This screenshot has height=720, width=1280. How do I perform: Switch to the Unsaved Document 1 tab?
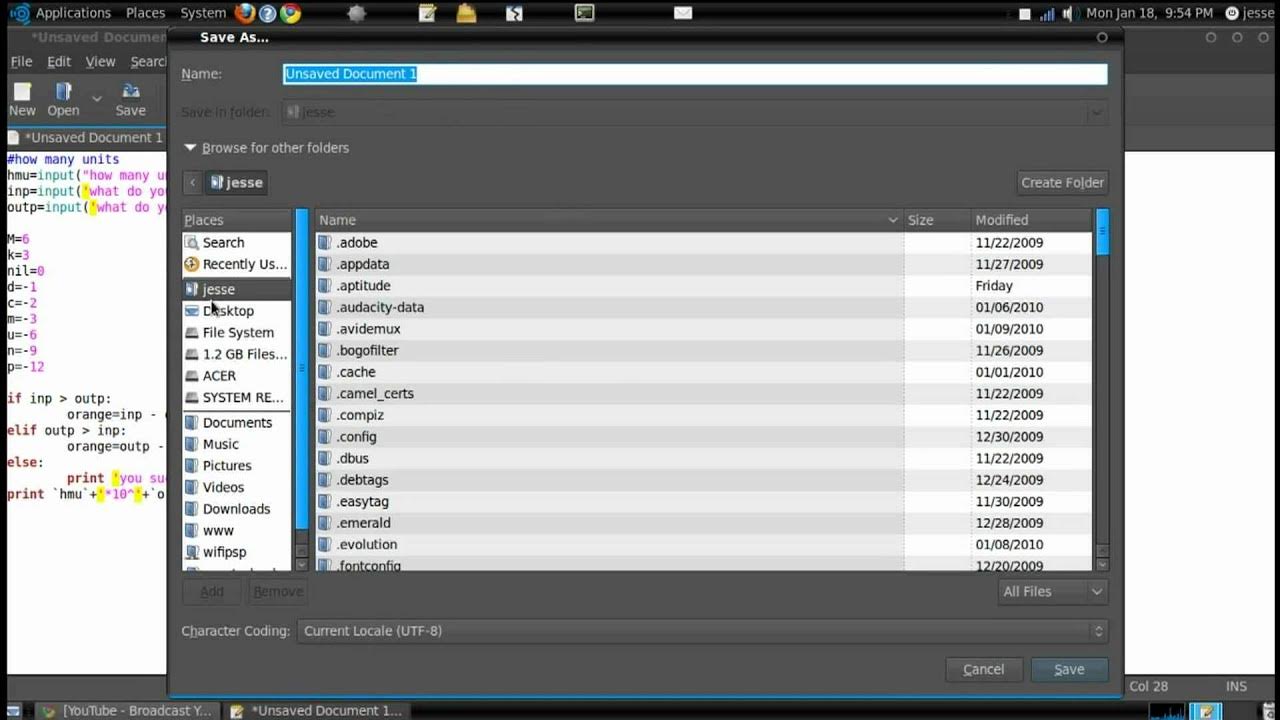(x=85, y=137)
